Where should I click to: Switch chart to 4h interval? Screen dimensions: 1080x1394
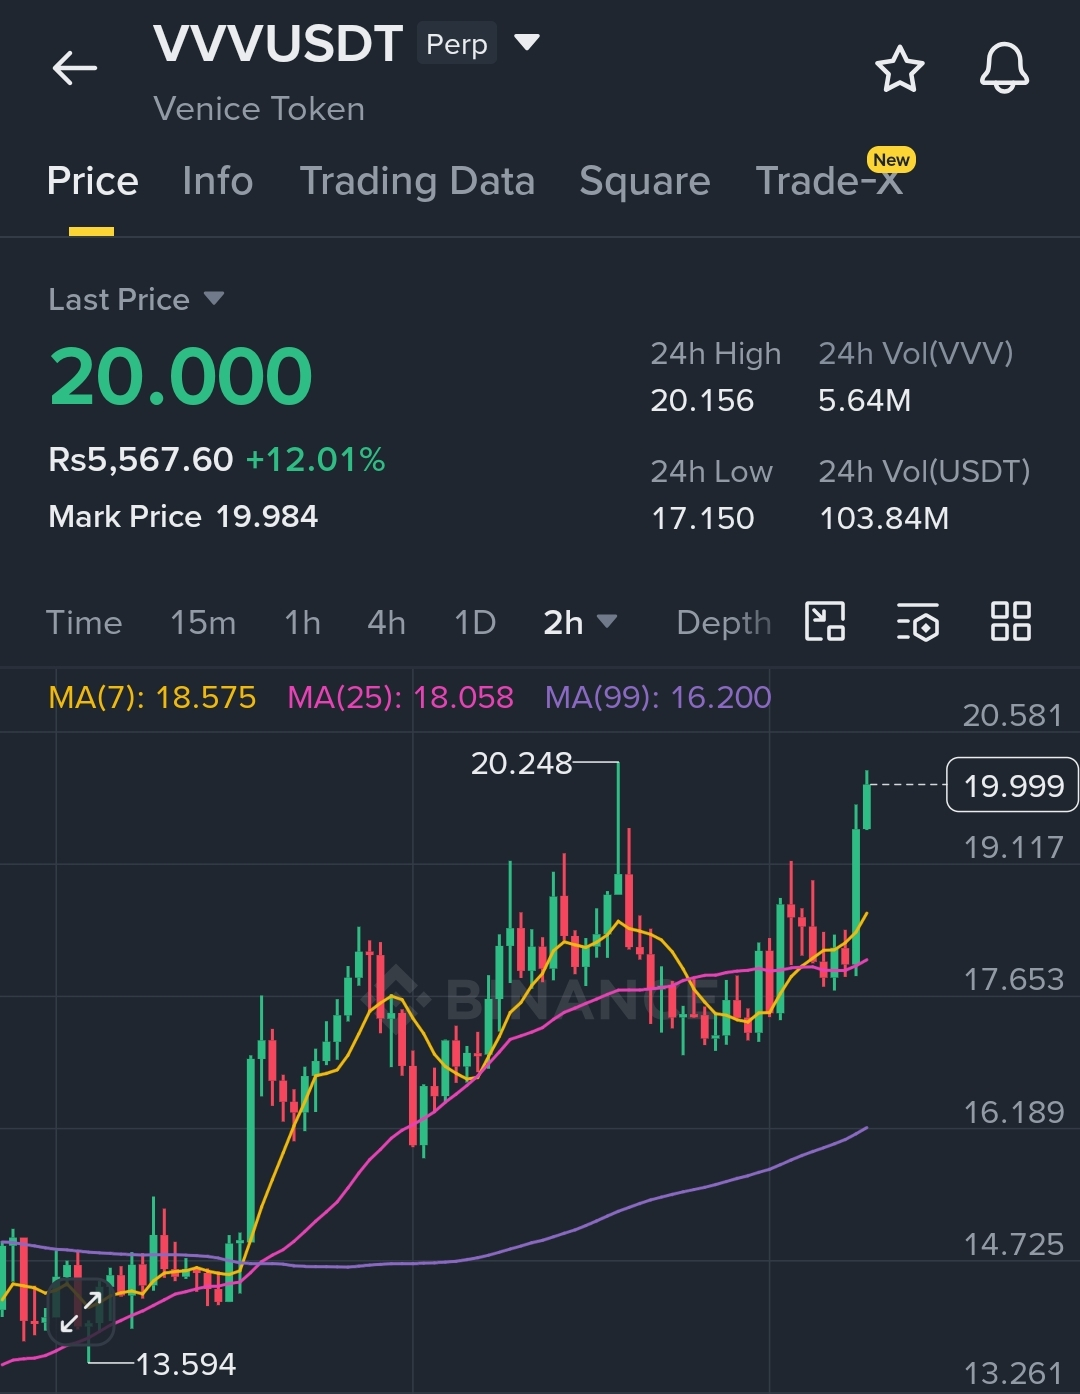386,622
